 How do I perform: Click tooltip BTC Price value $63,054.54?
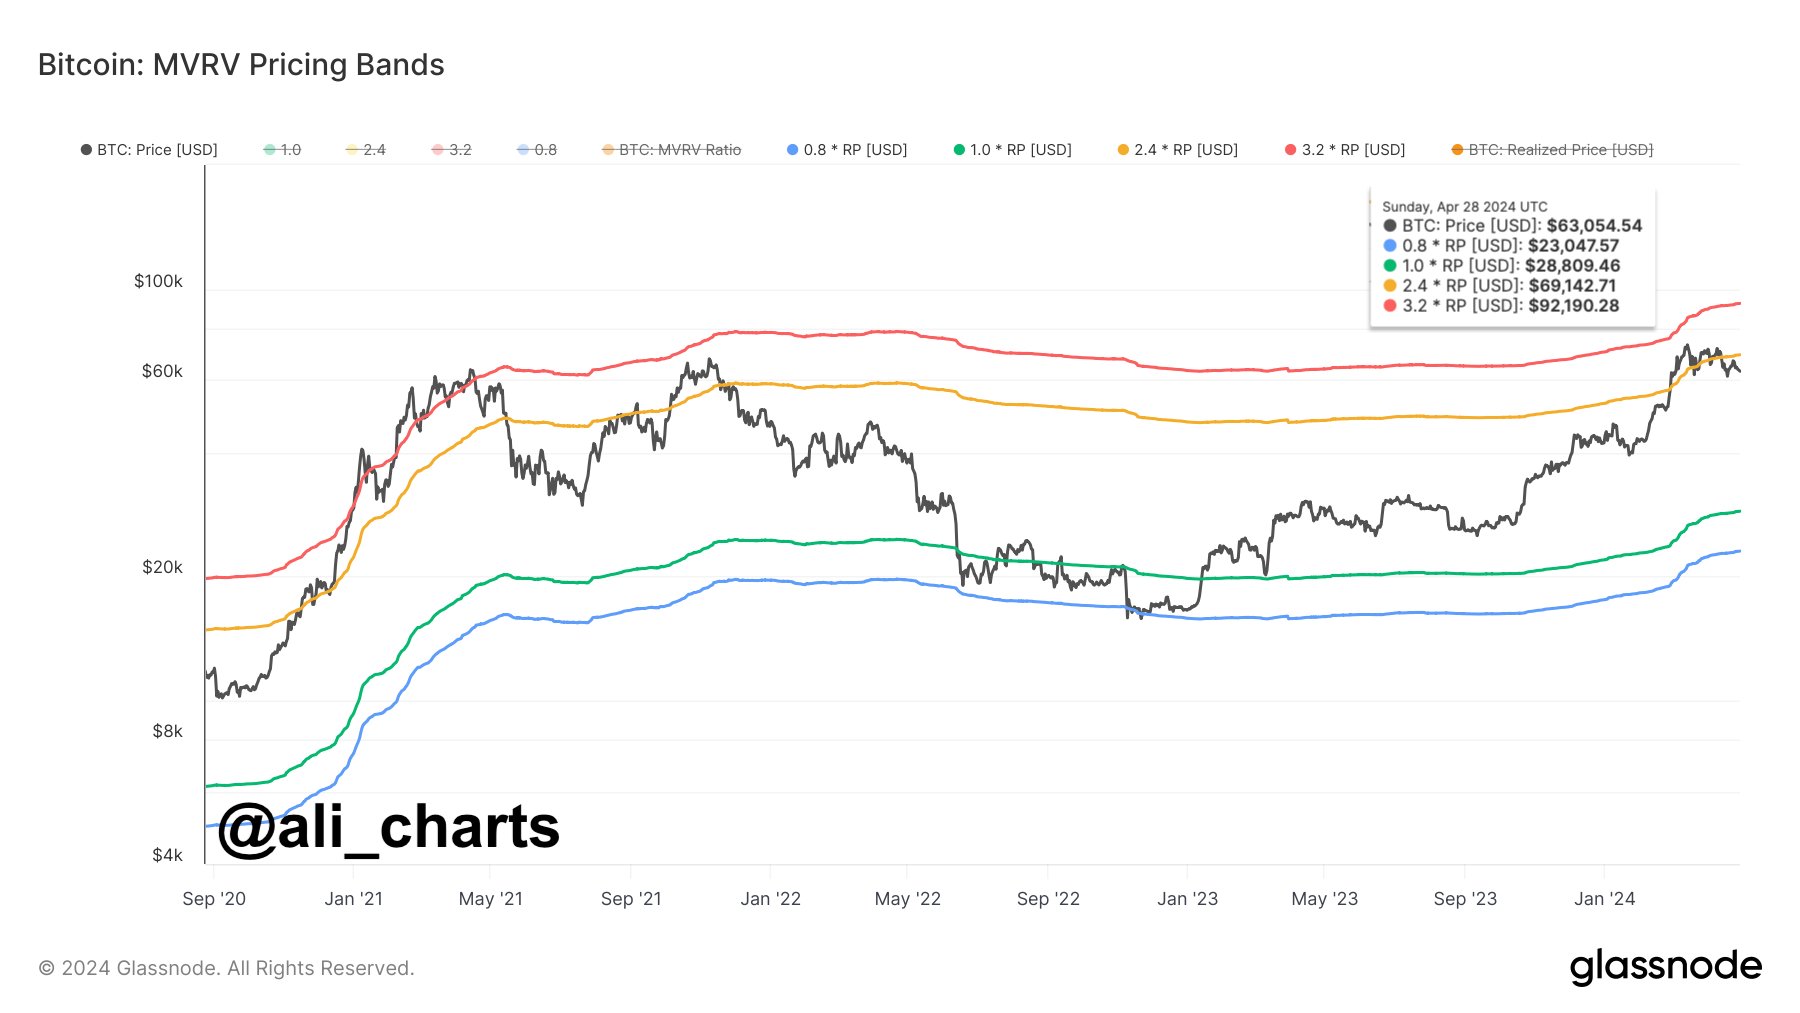pyautogui.click(x=1594, y=226)
